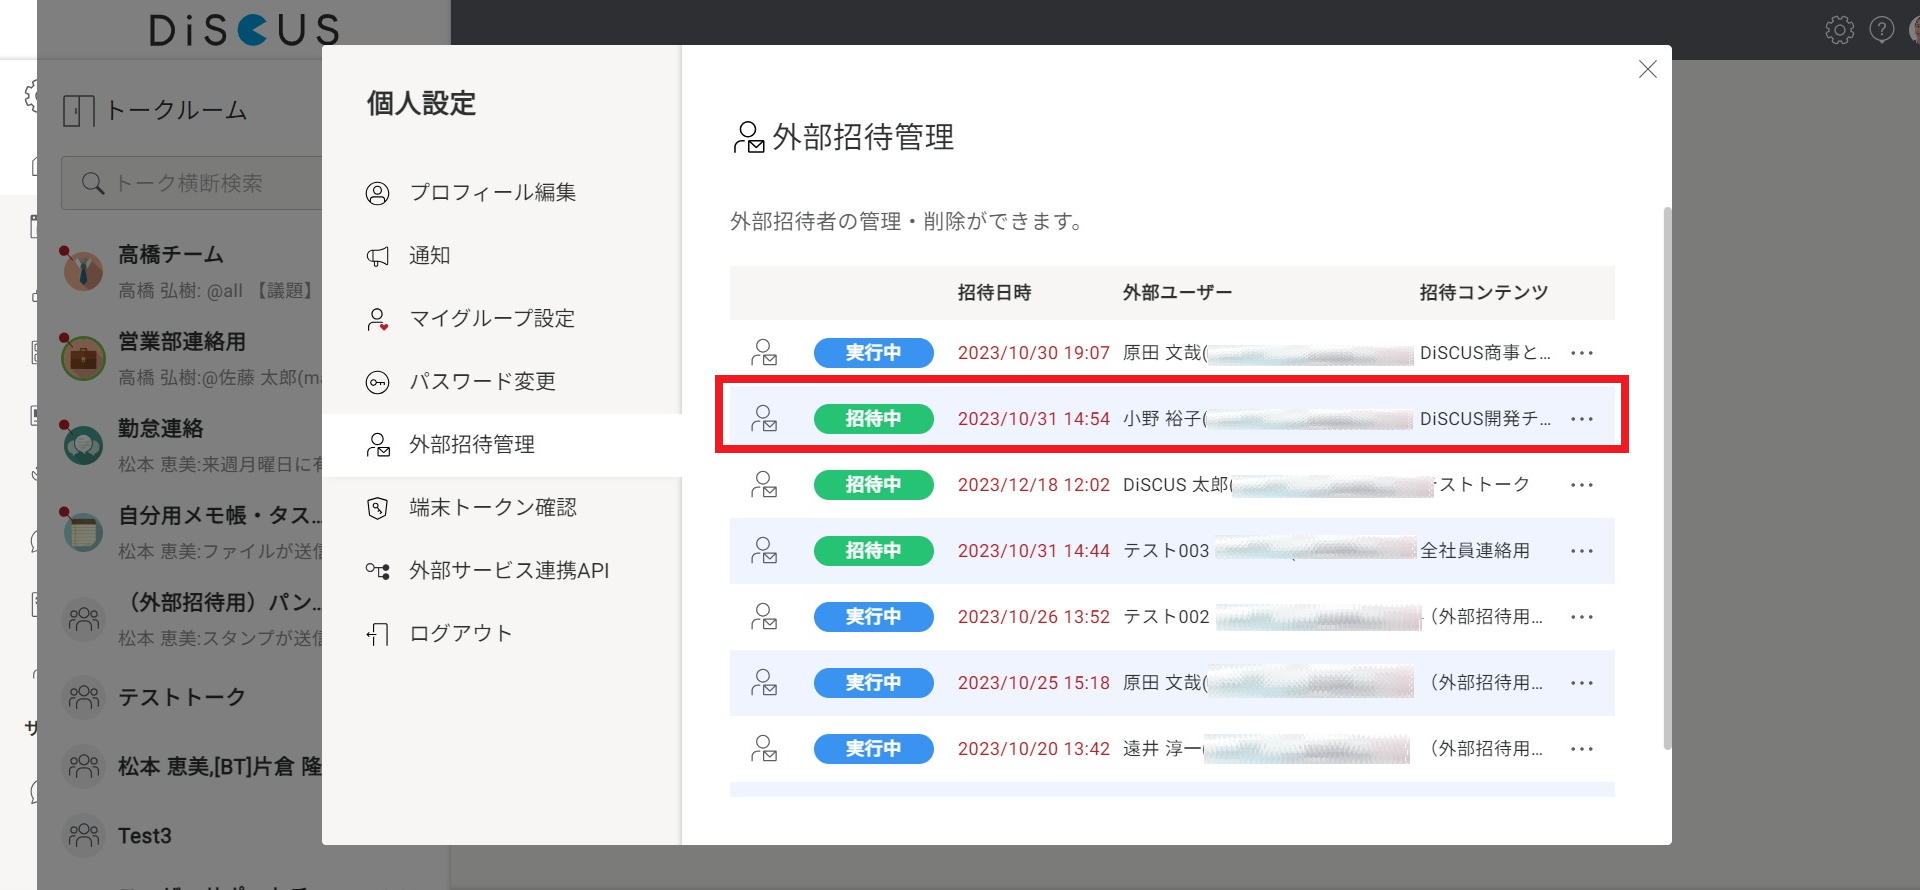Image resolution: width=1920 pixels, height=890 pixels.
Task: Open the 勤怠連絡 talk room
Action: pyautogui.click(x=190, y=445)
